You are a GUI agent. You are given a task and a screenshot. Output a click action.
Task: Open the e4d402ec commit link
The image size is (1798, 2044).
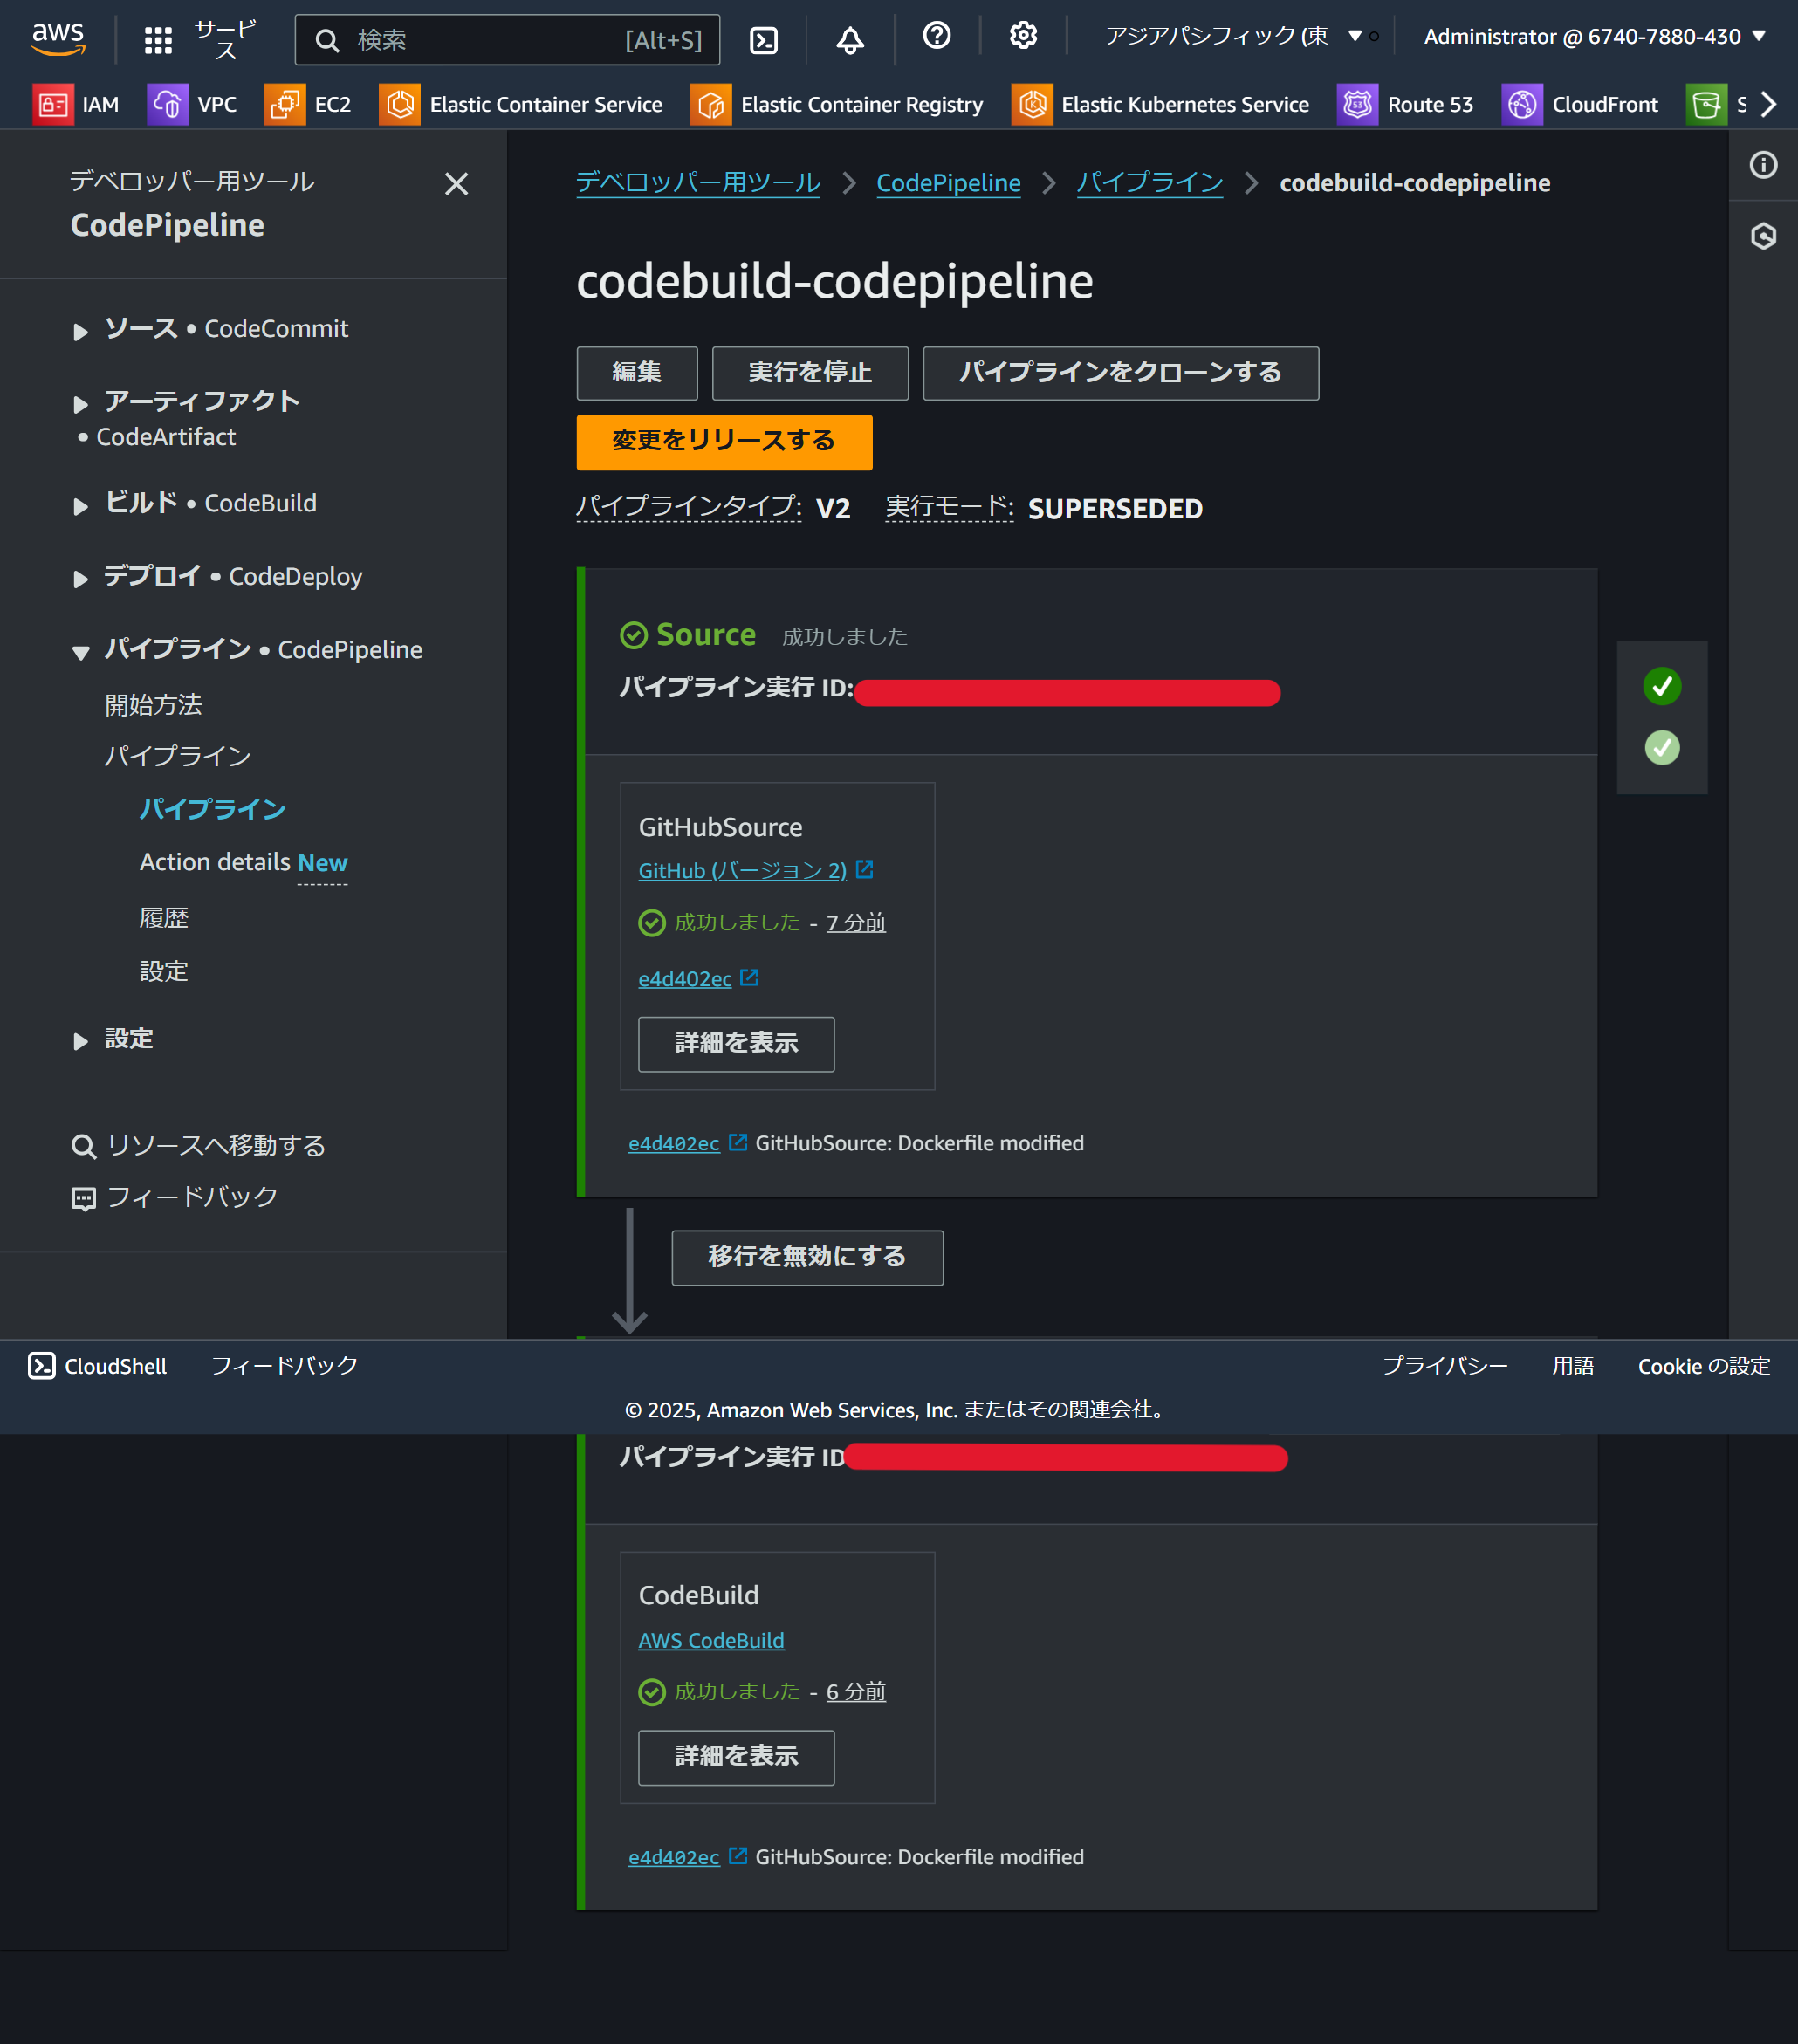click(686, 979)
